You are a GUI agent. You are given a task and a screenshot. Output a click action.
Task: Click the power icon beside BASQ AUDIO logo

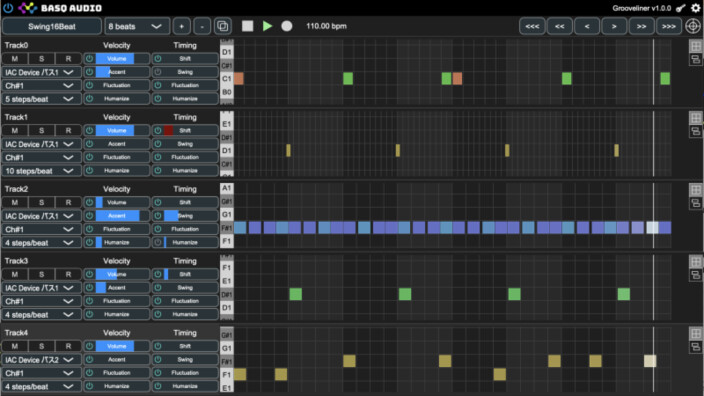[8, 8]
